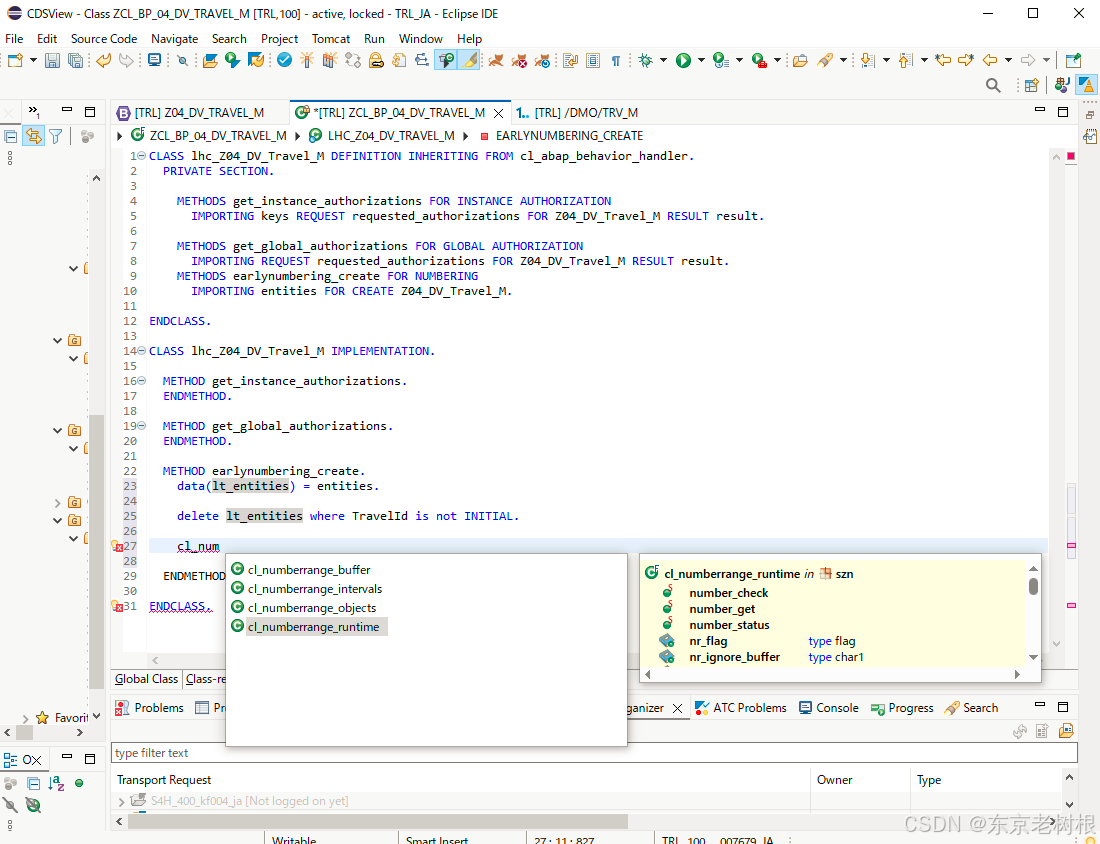Toggle Link With Editor in the Outline view
Image resolution: width=1100 pixels, height=844 pixels.
point(34,136)
